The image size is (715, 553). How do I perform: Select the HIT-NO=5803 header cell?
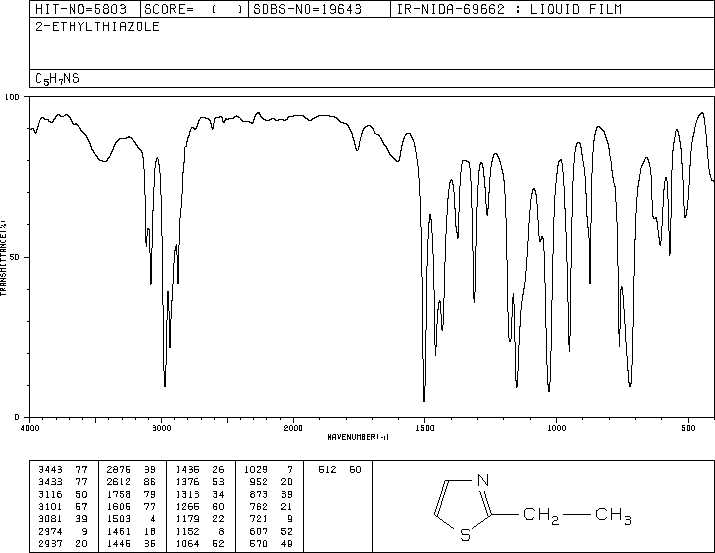click(x=84, y=9)
